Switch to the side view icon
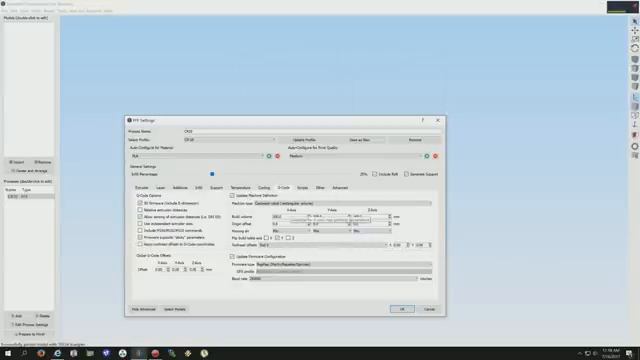640x360 pixels. 635,87
